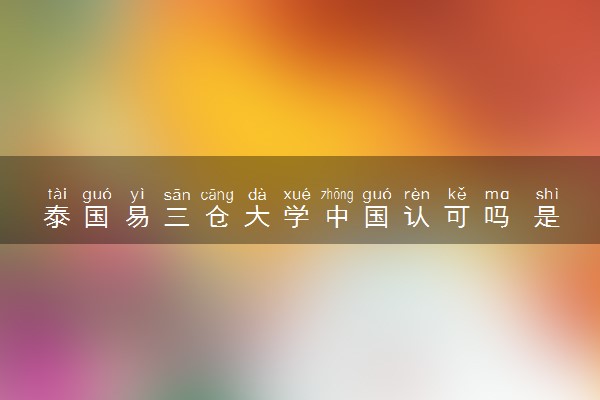Click the character 是

pyautogui.click(x=547, y=217)
